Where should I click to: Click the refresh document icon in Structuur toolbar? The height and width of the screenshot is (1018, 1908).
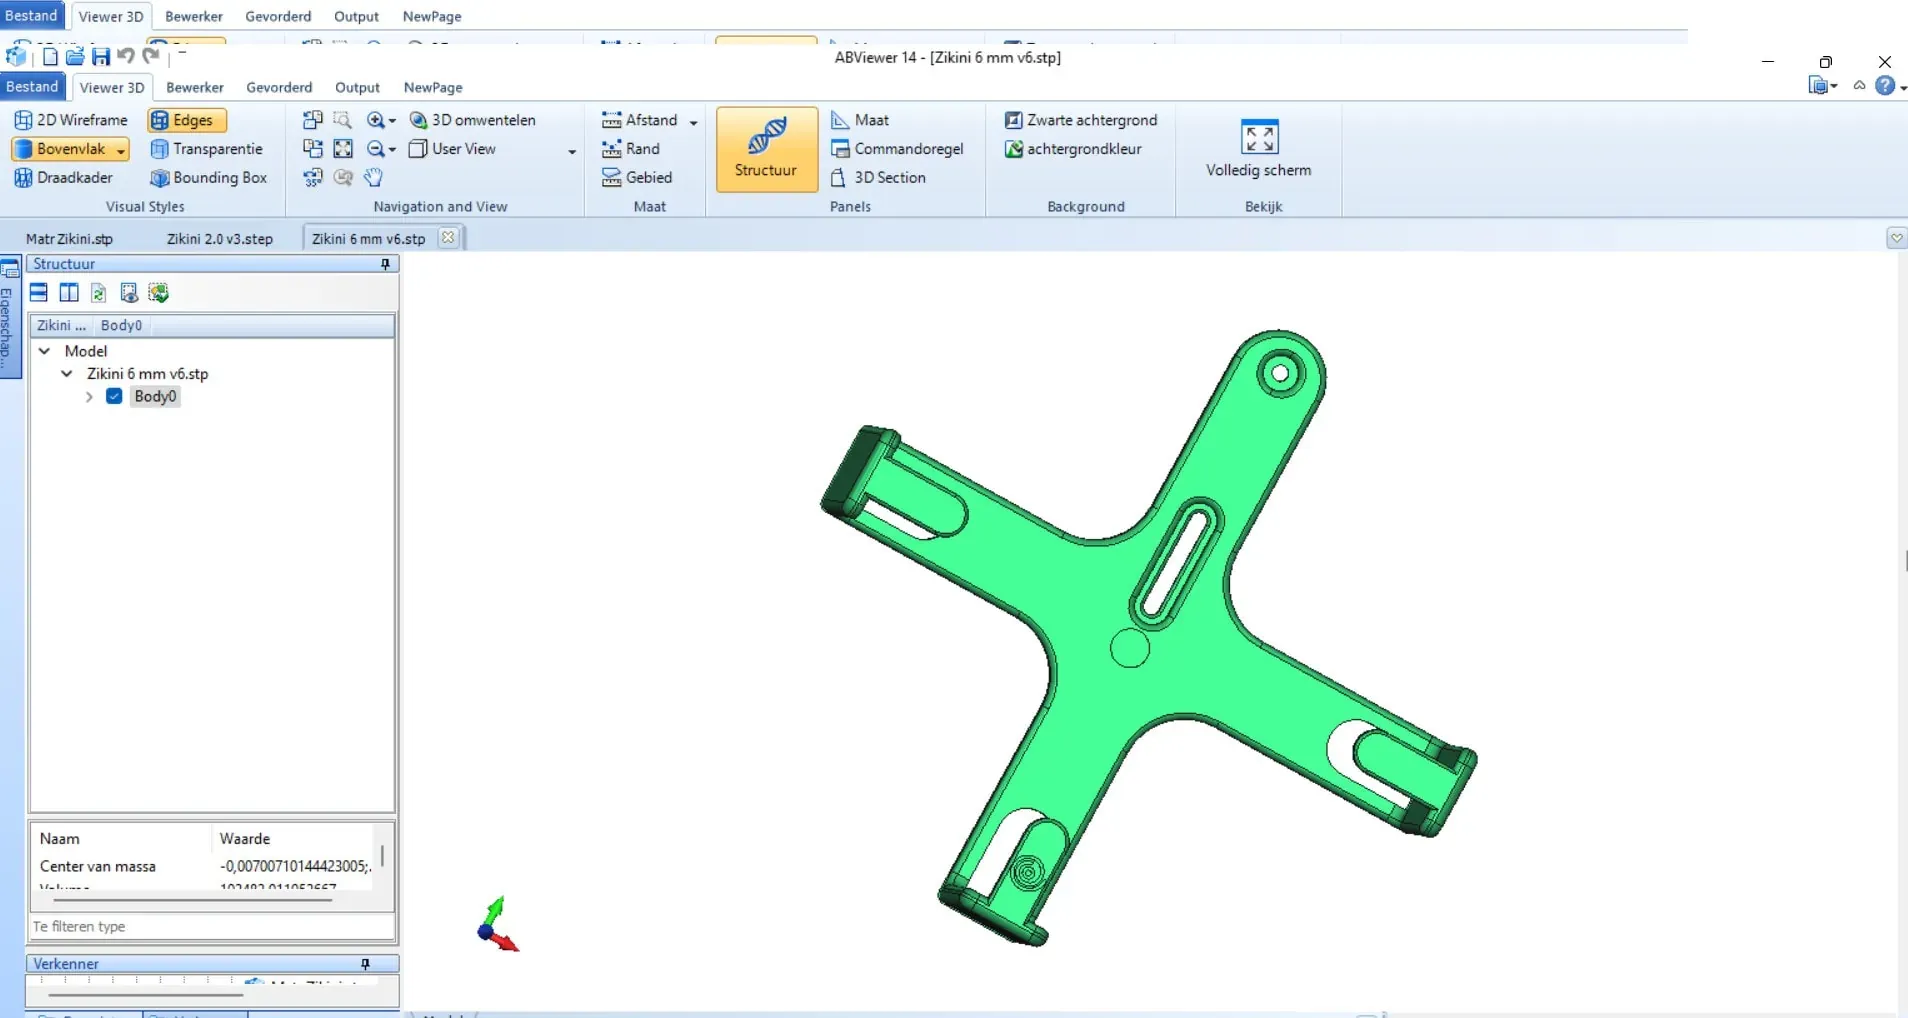point(99,293)
